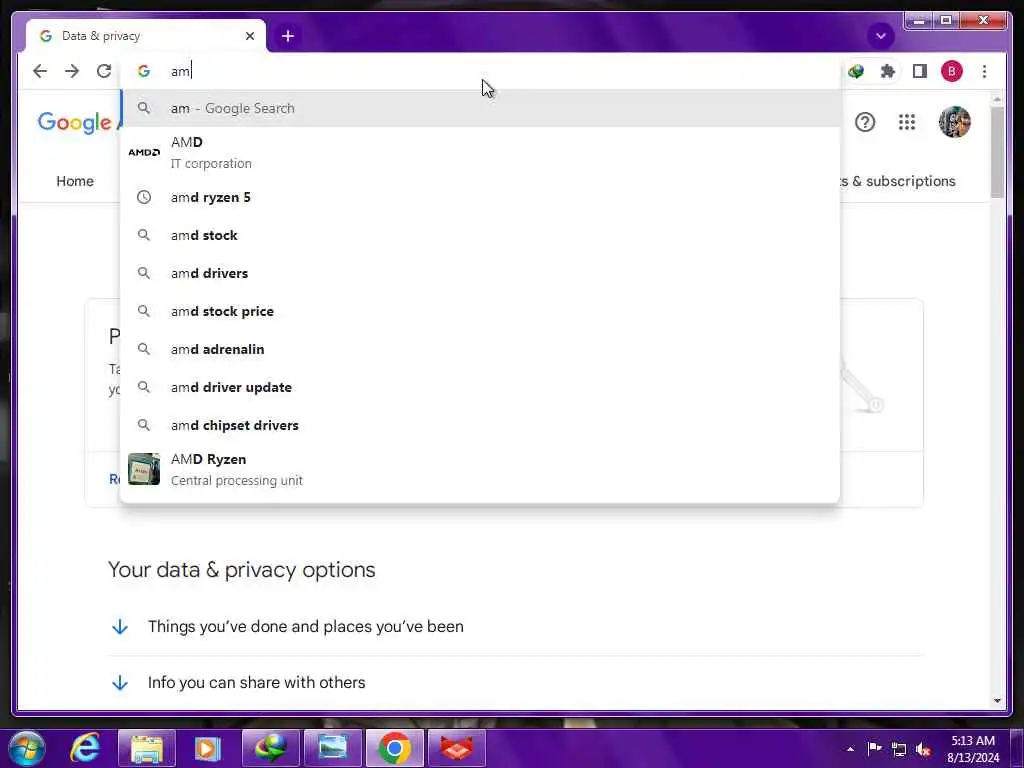Image resolution: width=1024 pixels, height=768 pixels.
Task: Open the Google Account help question-mark icon
Action: [x=865, y=122]
